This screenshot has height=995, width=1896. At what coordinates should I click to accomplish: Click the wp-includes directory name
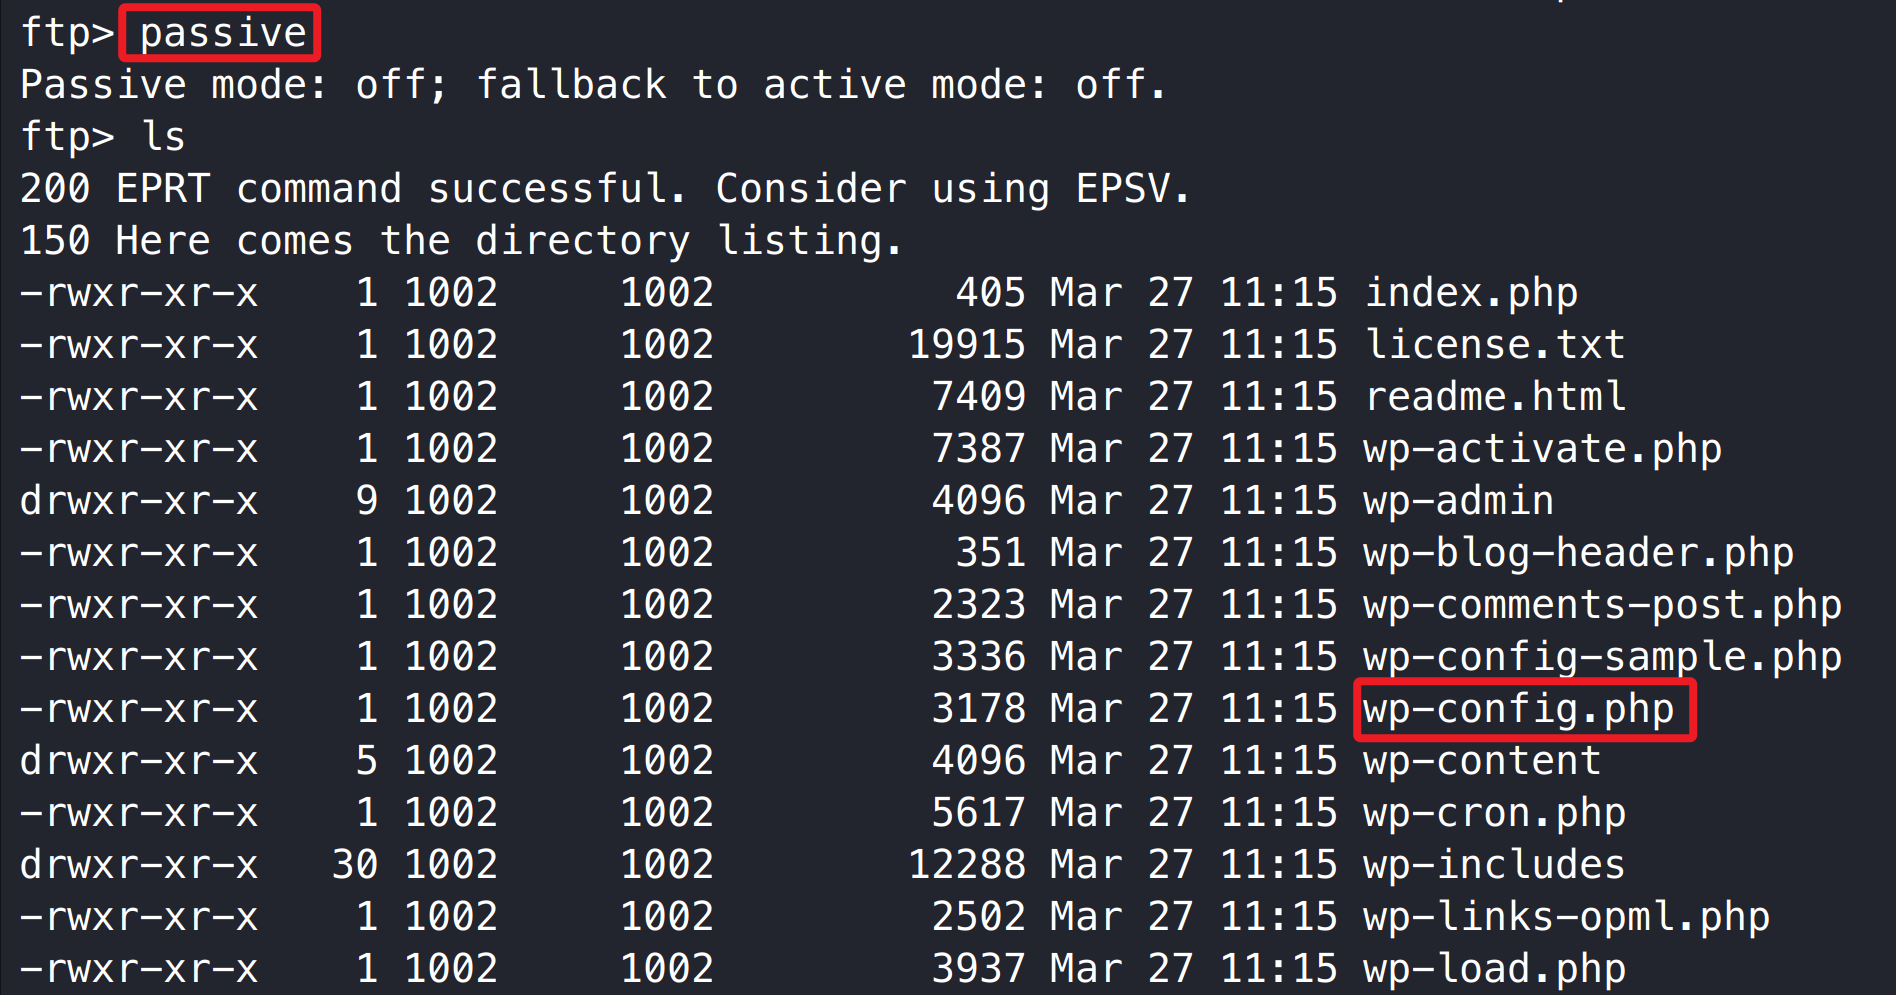coord(1494,865)
